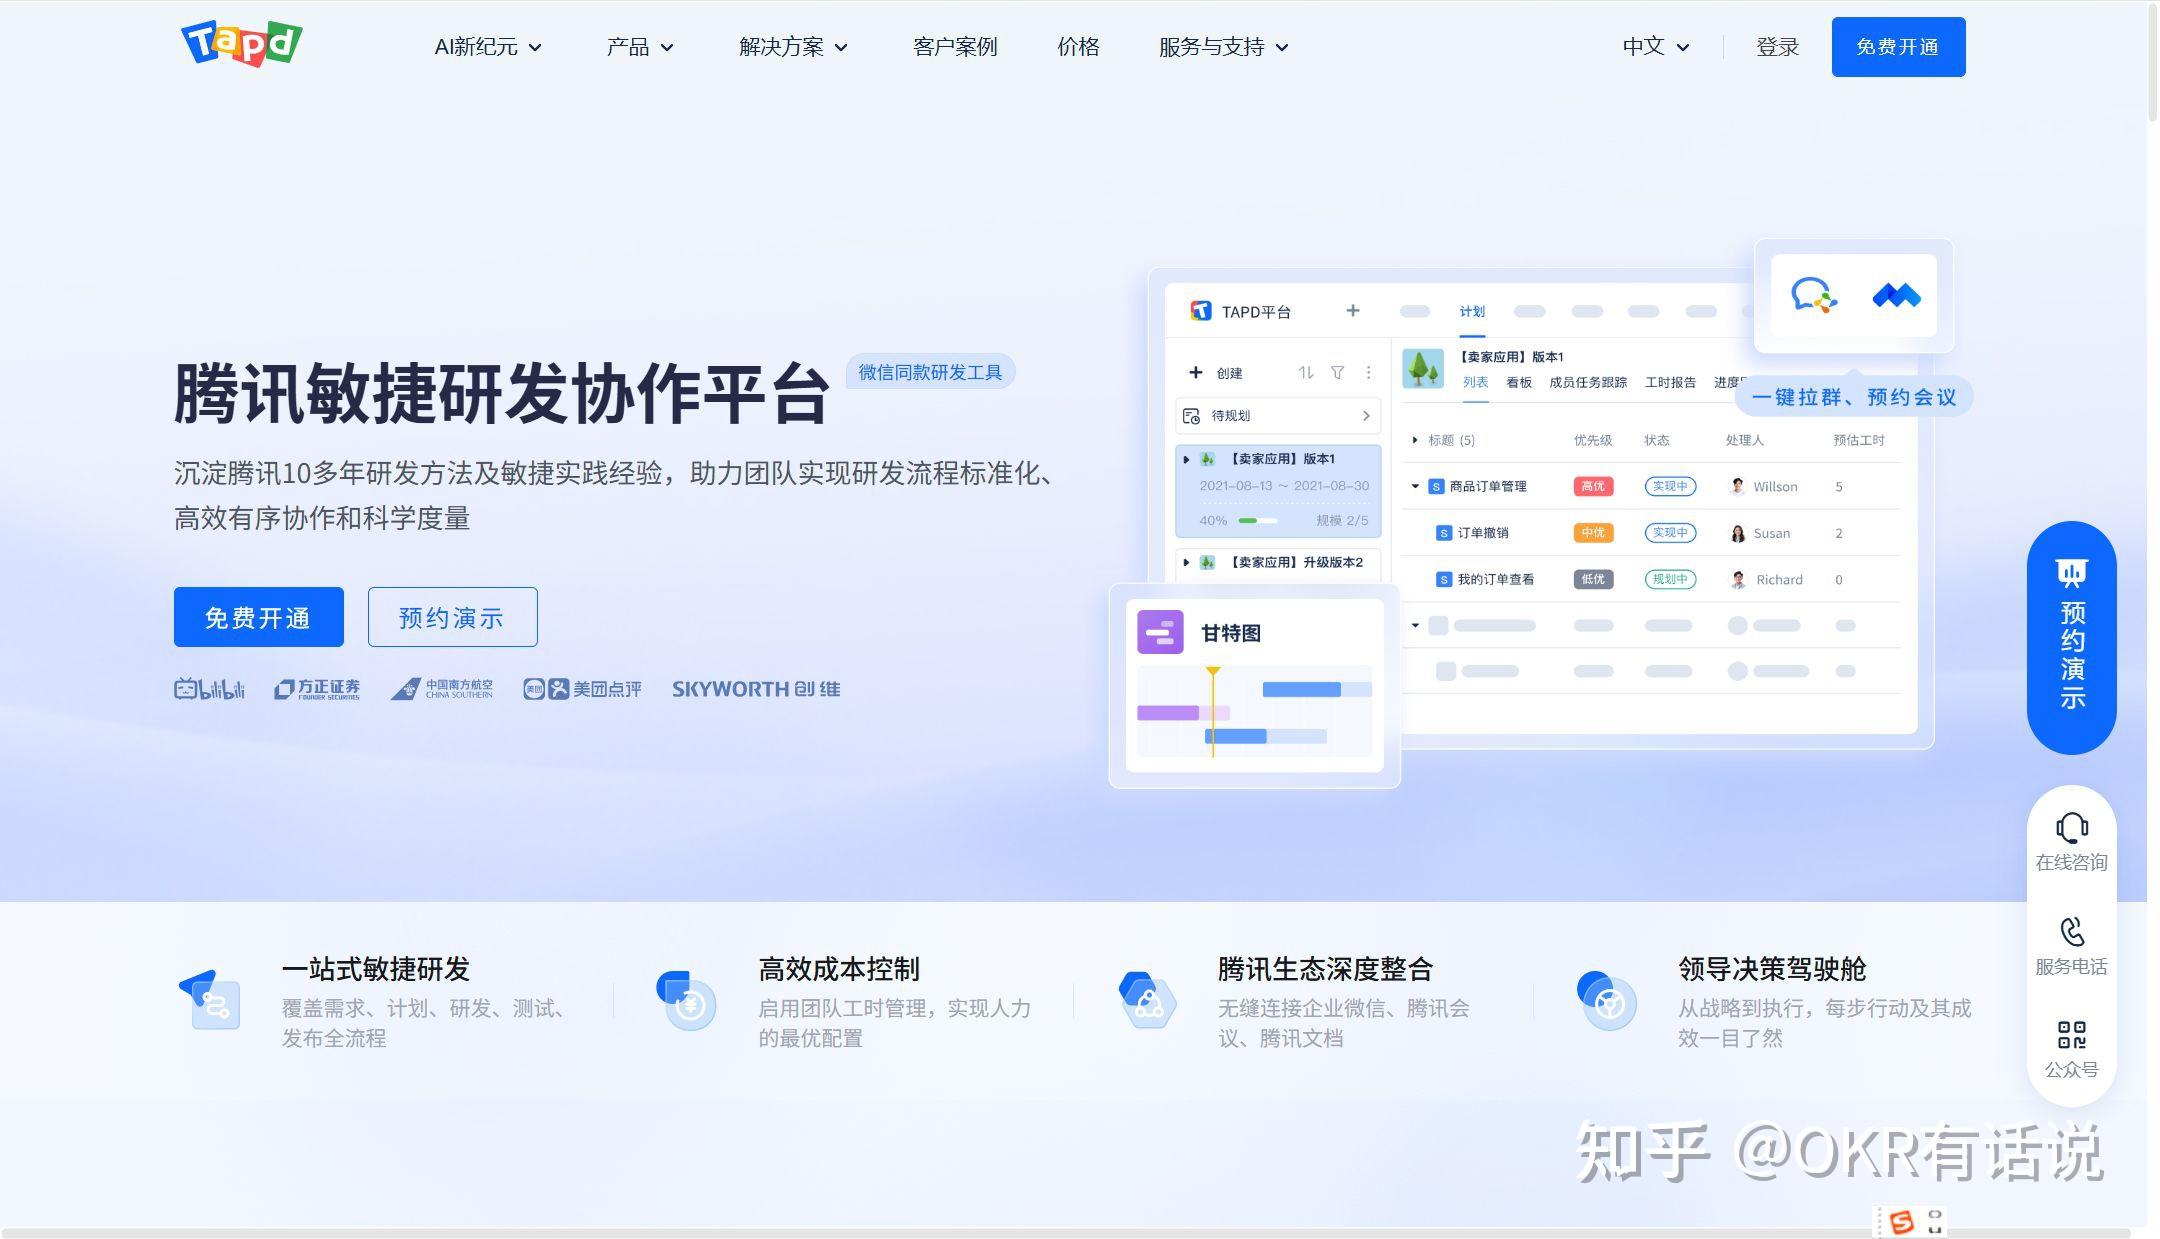This screenshot has width=2160, height=1239.
Task: Click the 登录 link
Action: coord(1777,47)
